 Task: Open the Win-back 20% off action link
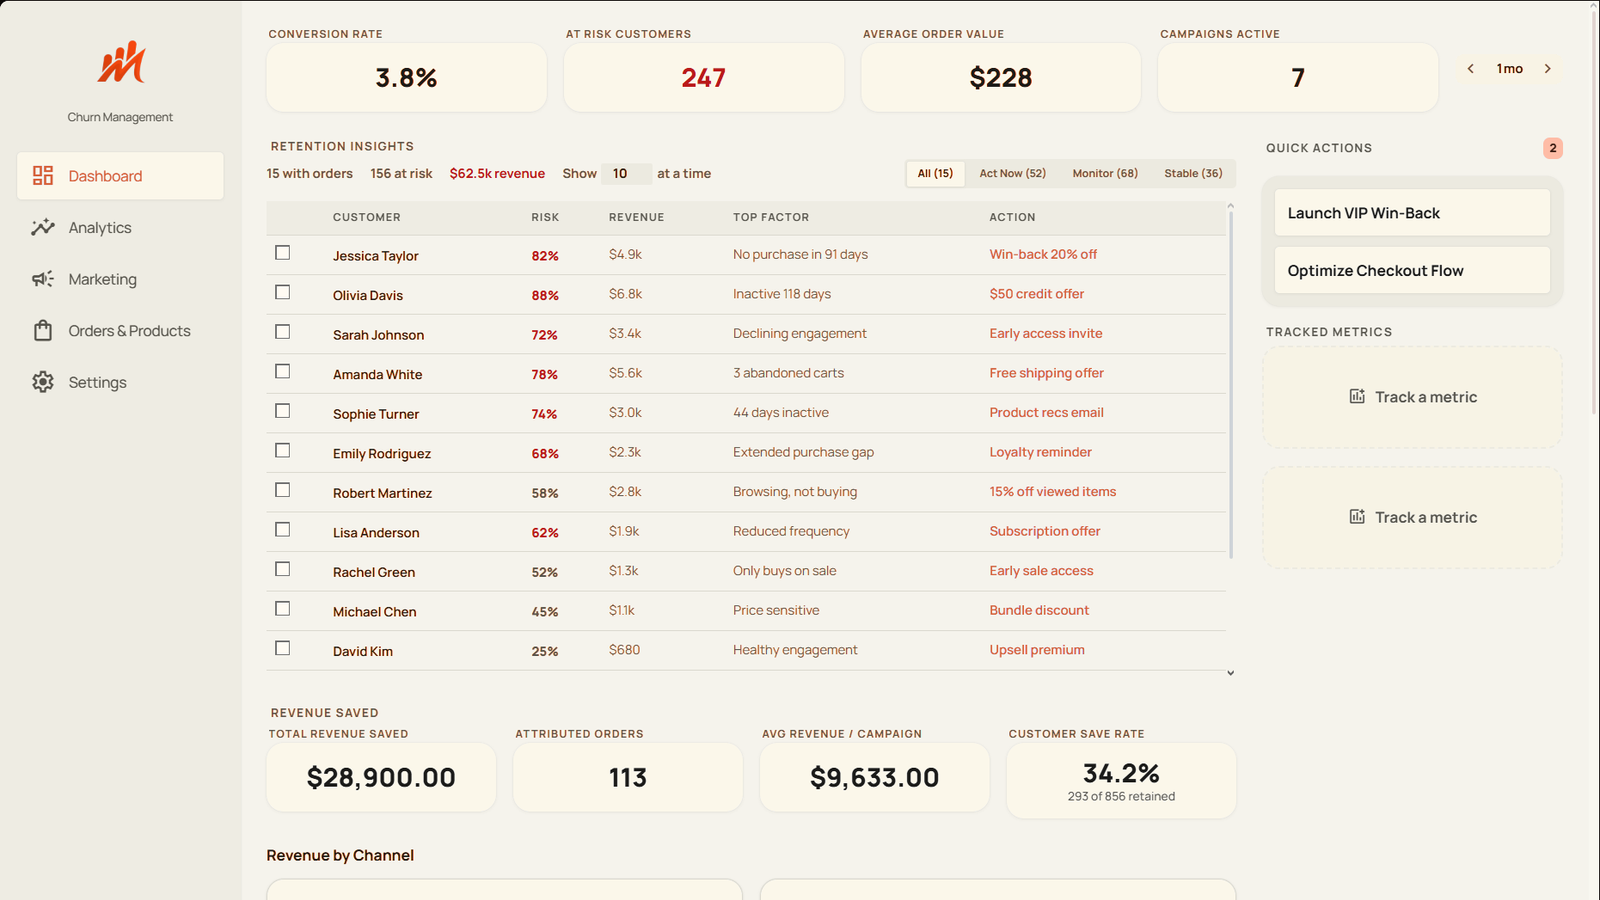1043,254
